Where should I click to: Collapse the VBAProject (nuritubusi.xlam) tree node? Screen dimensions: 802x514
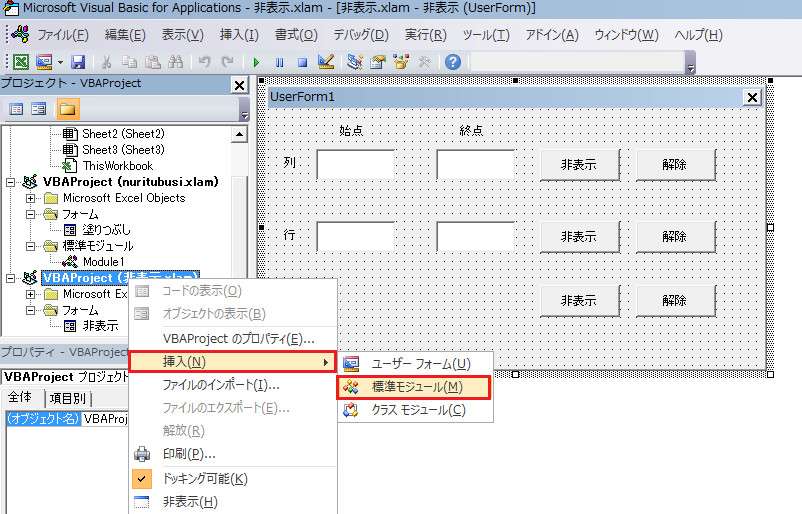pyautogui.click(x=11, y=182)
